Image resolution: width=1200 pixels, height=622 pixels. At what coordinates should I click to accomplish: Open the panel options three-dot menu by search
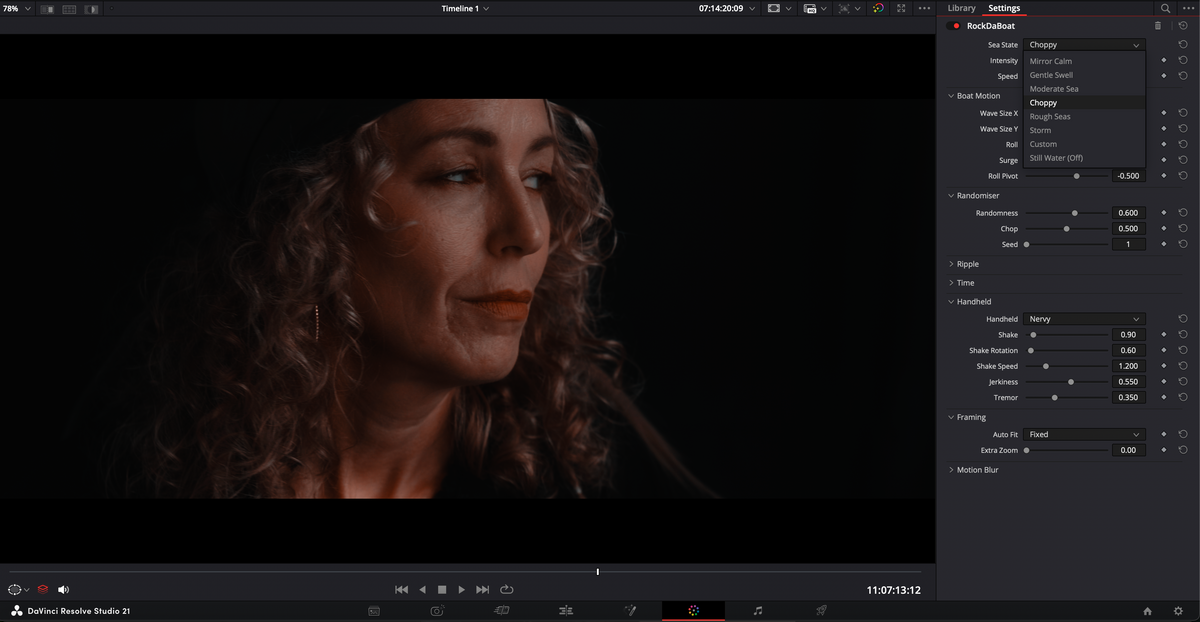click(1187, 8)
